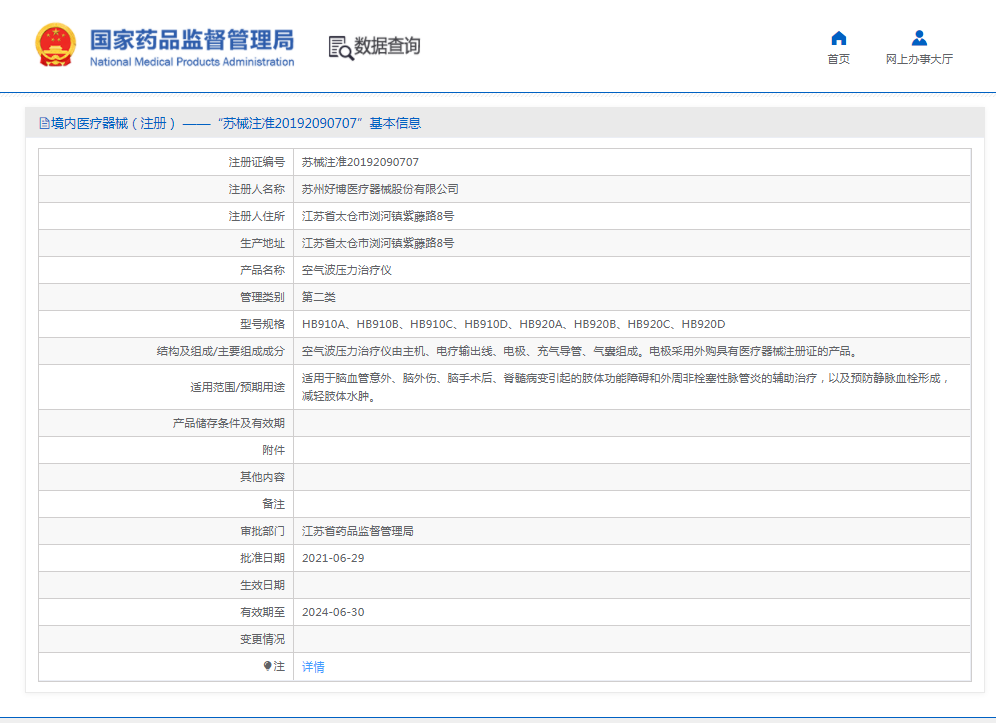Click the 变更情况 label
Screen dimensions: 996x723
pos(262,639)
